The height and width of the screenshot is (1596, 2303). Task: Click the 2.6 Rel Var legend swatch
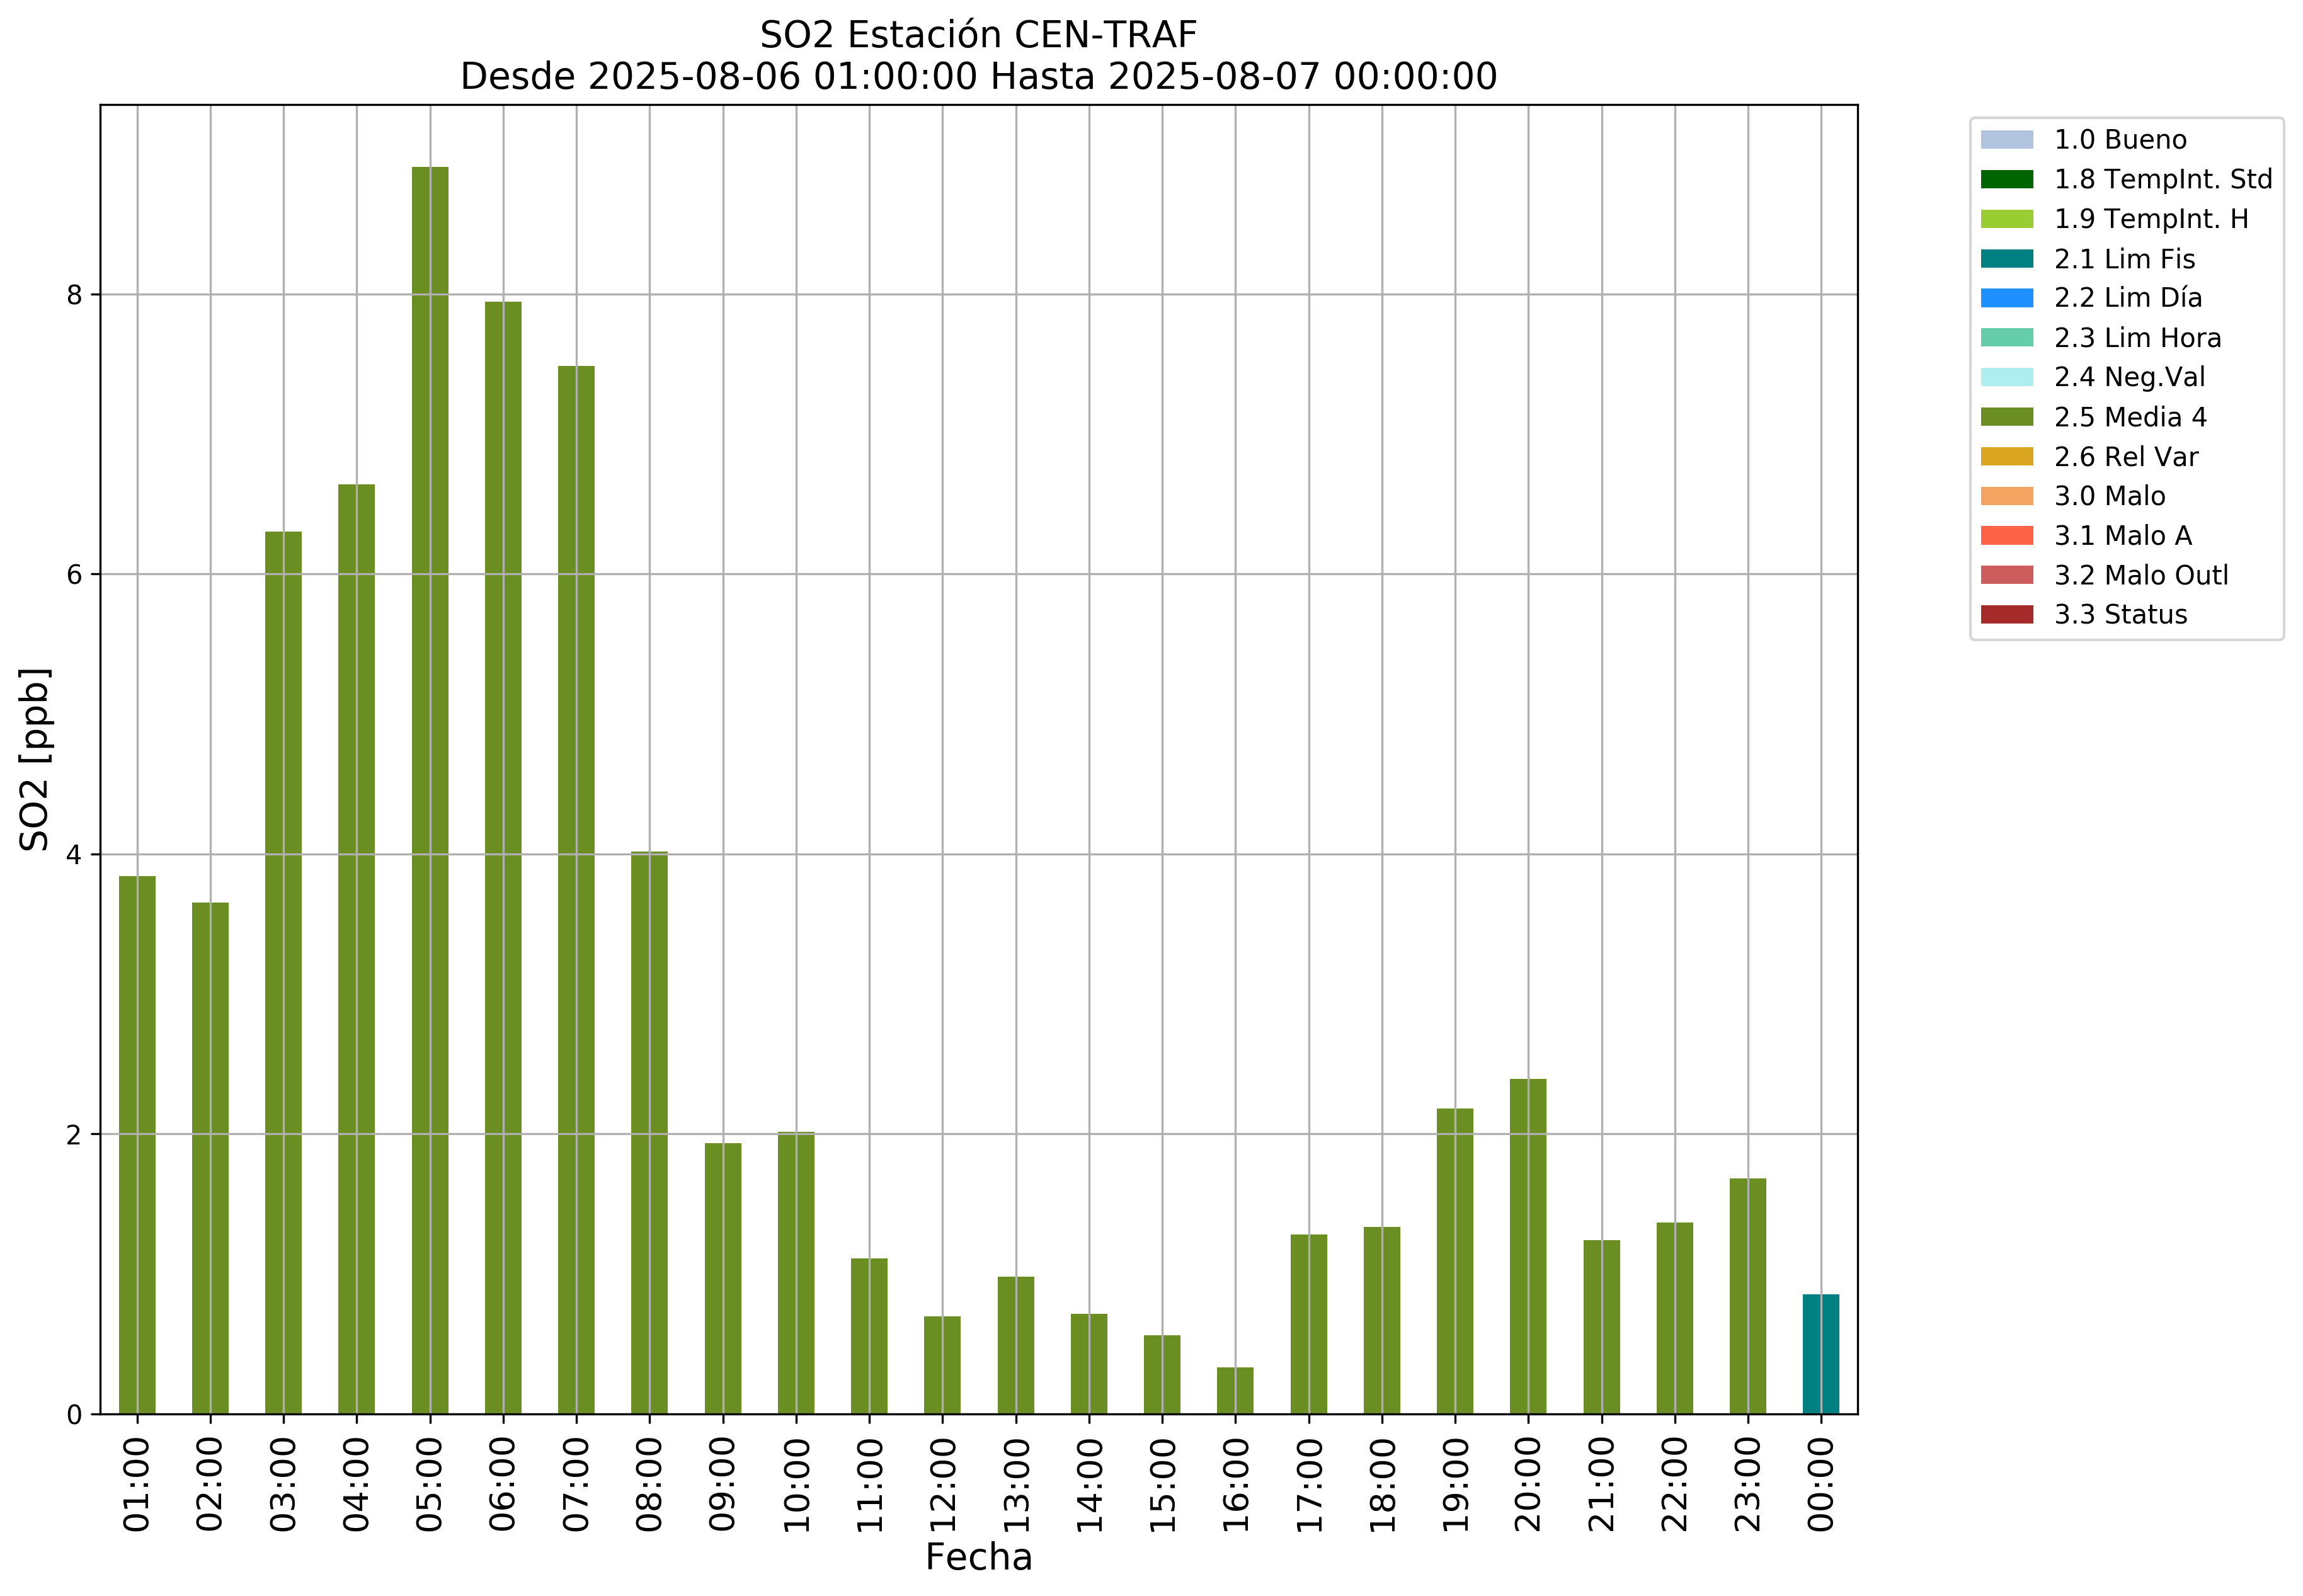2006,457
